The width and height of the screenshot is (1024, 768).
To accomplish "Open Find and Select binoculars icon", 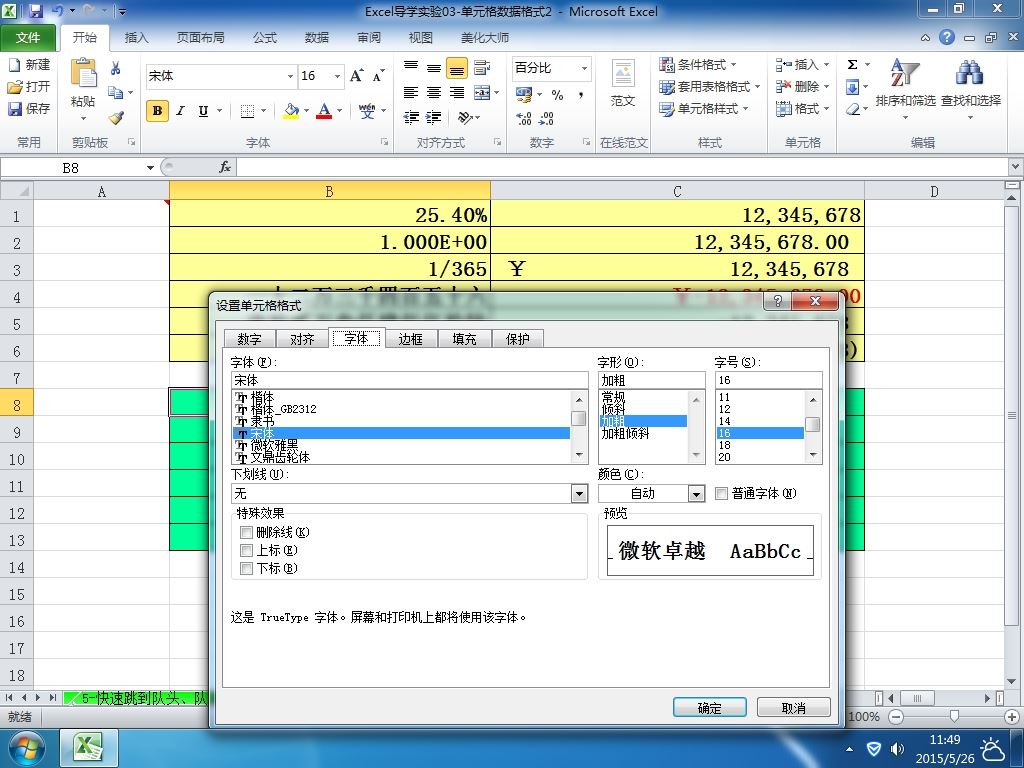I will [970, 73].
